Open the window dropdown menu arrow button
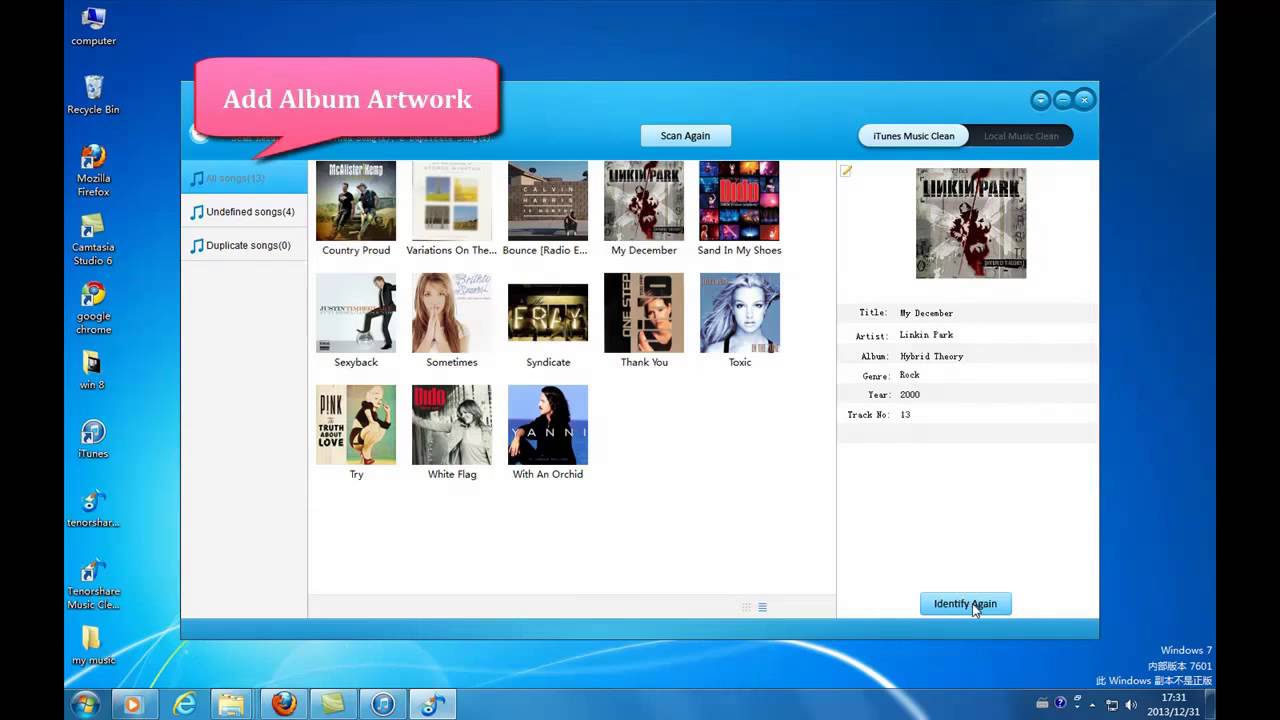Image resolution: width=1280 pixels, height=720 pixels. (x=1041, y=100)
